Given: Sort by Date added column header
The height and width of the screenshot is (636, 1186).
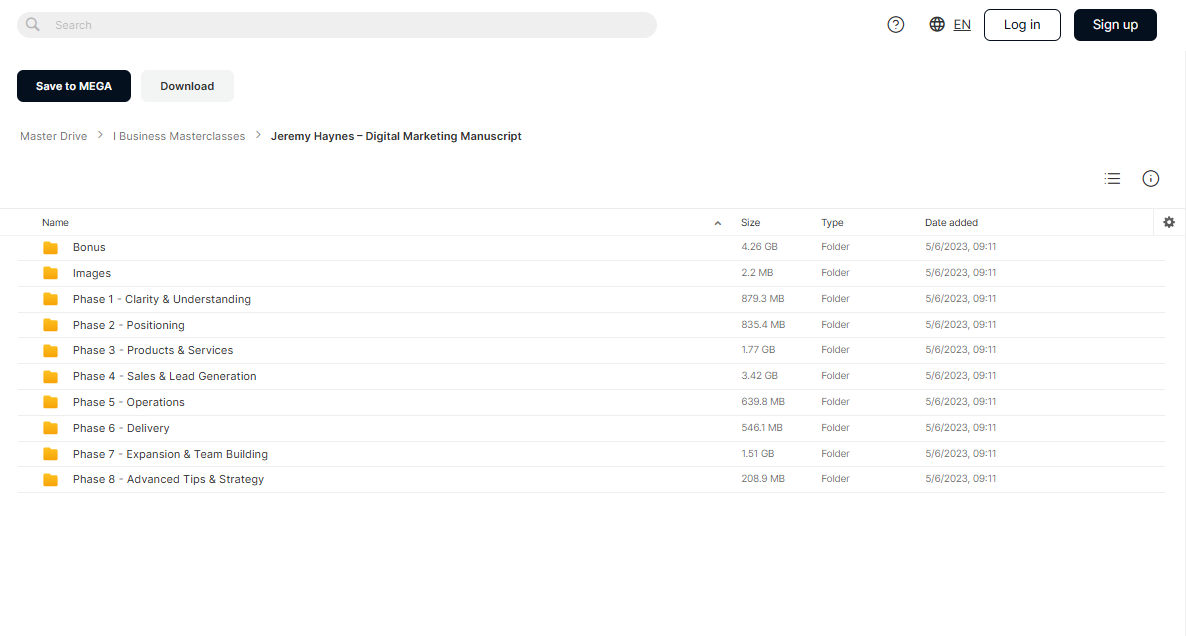Looking at the screenshot, I should 951,222.
